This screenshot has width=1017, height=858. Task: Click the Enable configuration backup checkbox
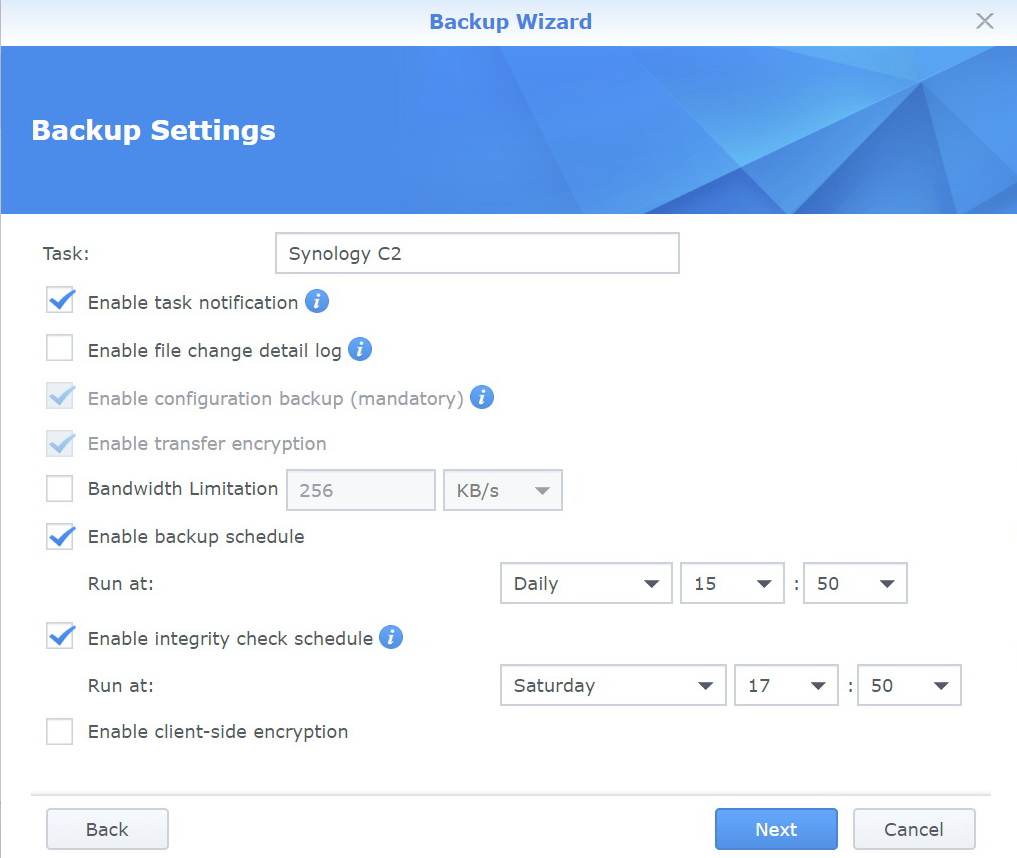tap(60, 396)
